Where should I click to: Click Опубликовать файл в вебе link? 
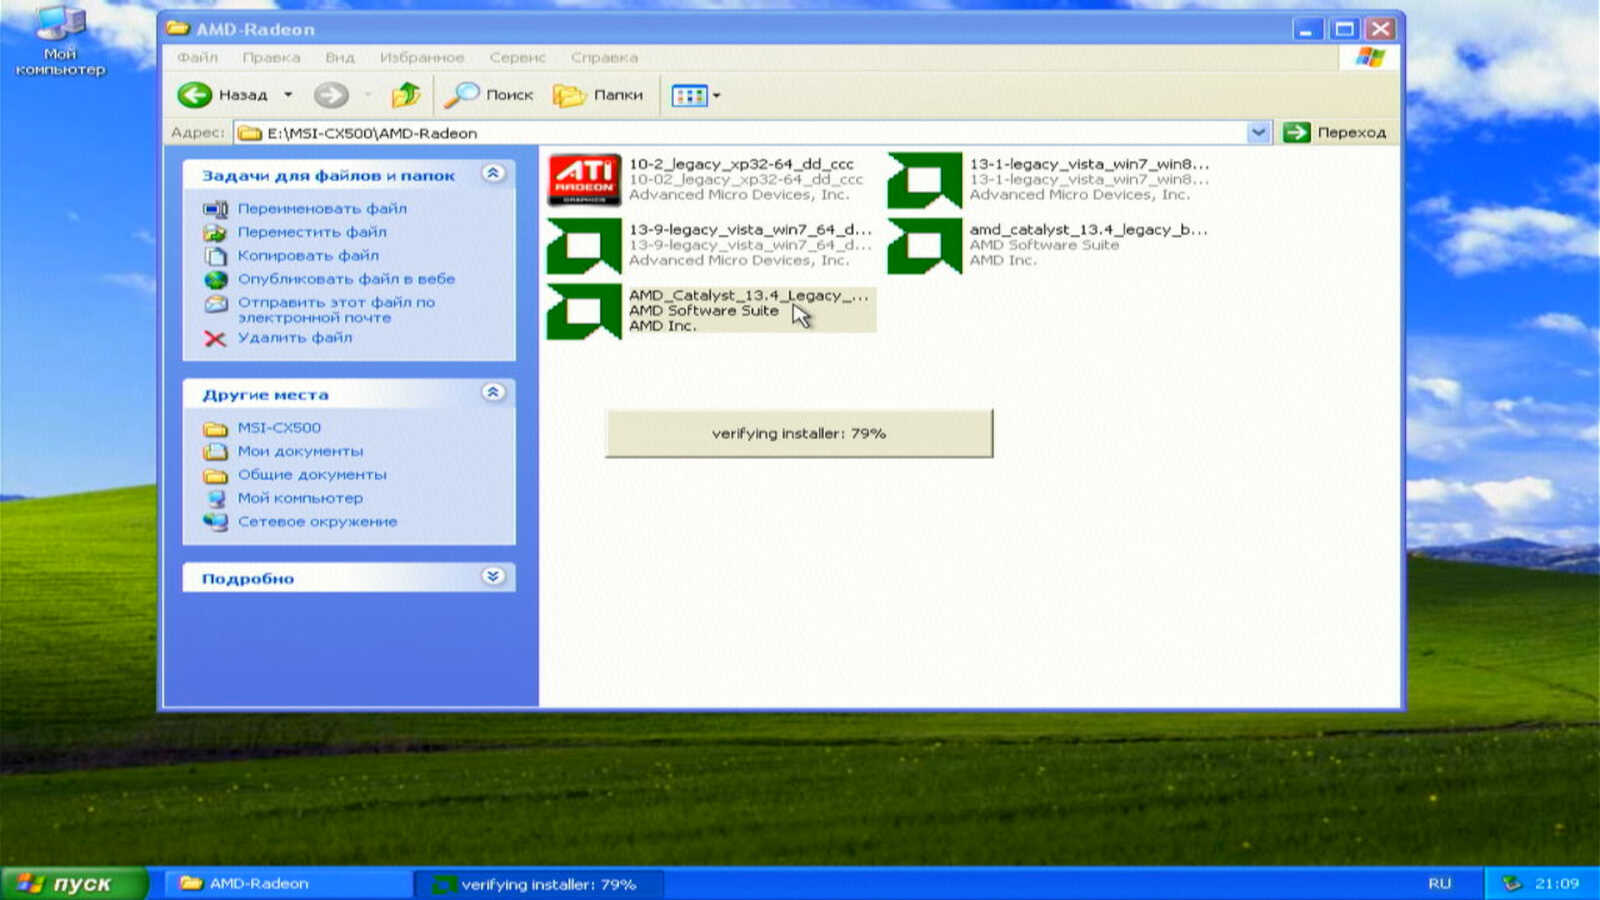point(346,279)
